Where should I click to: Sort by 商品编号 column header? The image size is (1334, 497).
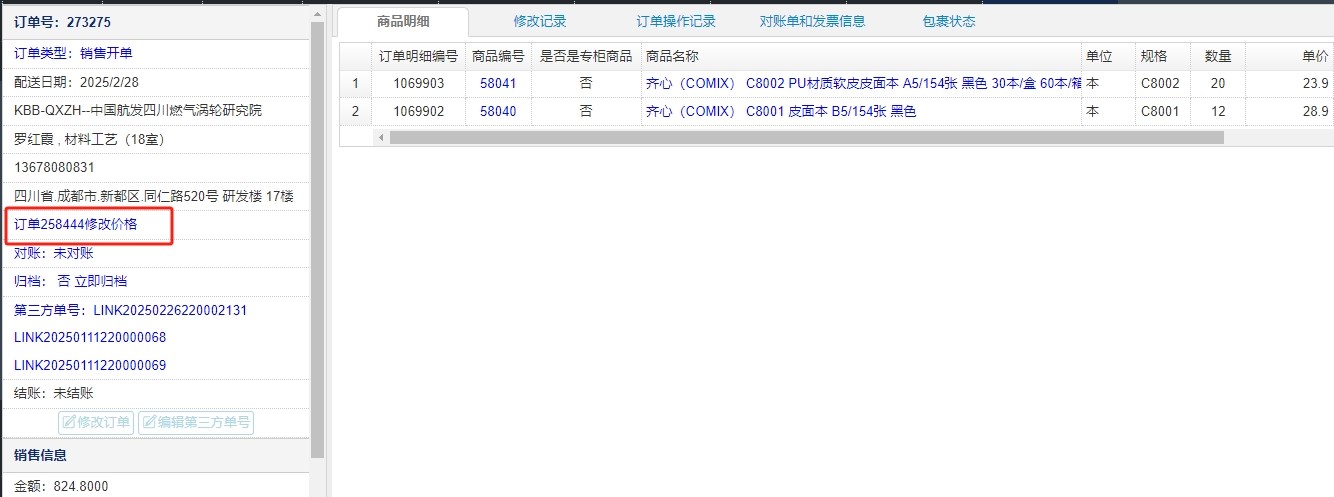pyautogui.click(x=498, y=56)
